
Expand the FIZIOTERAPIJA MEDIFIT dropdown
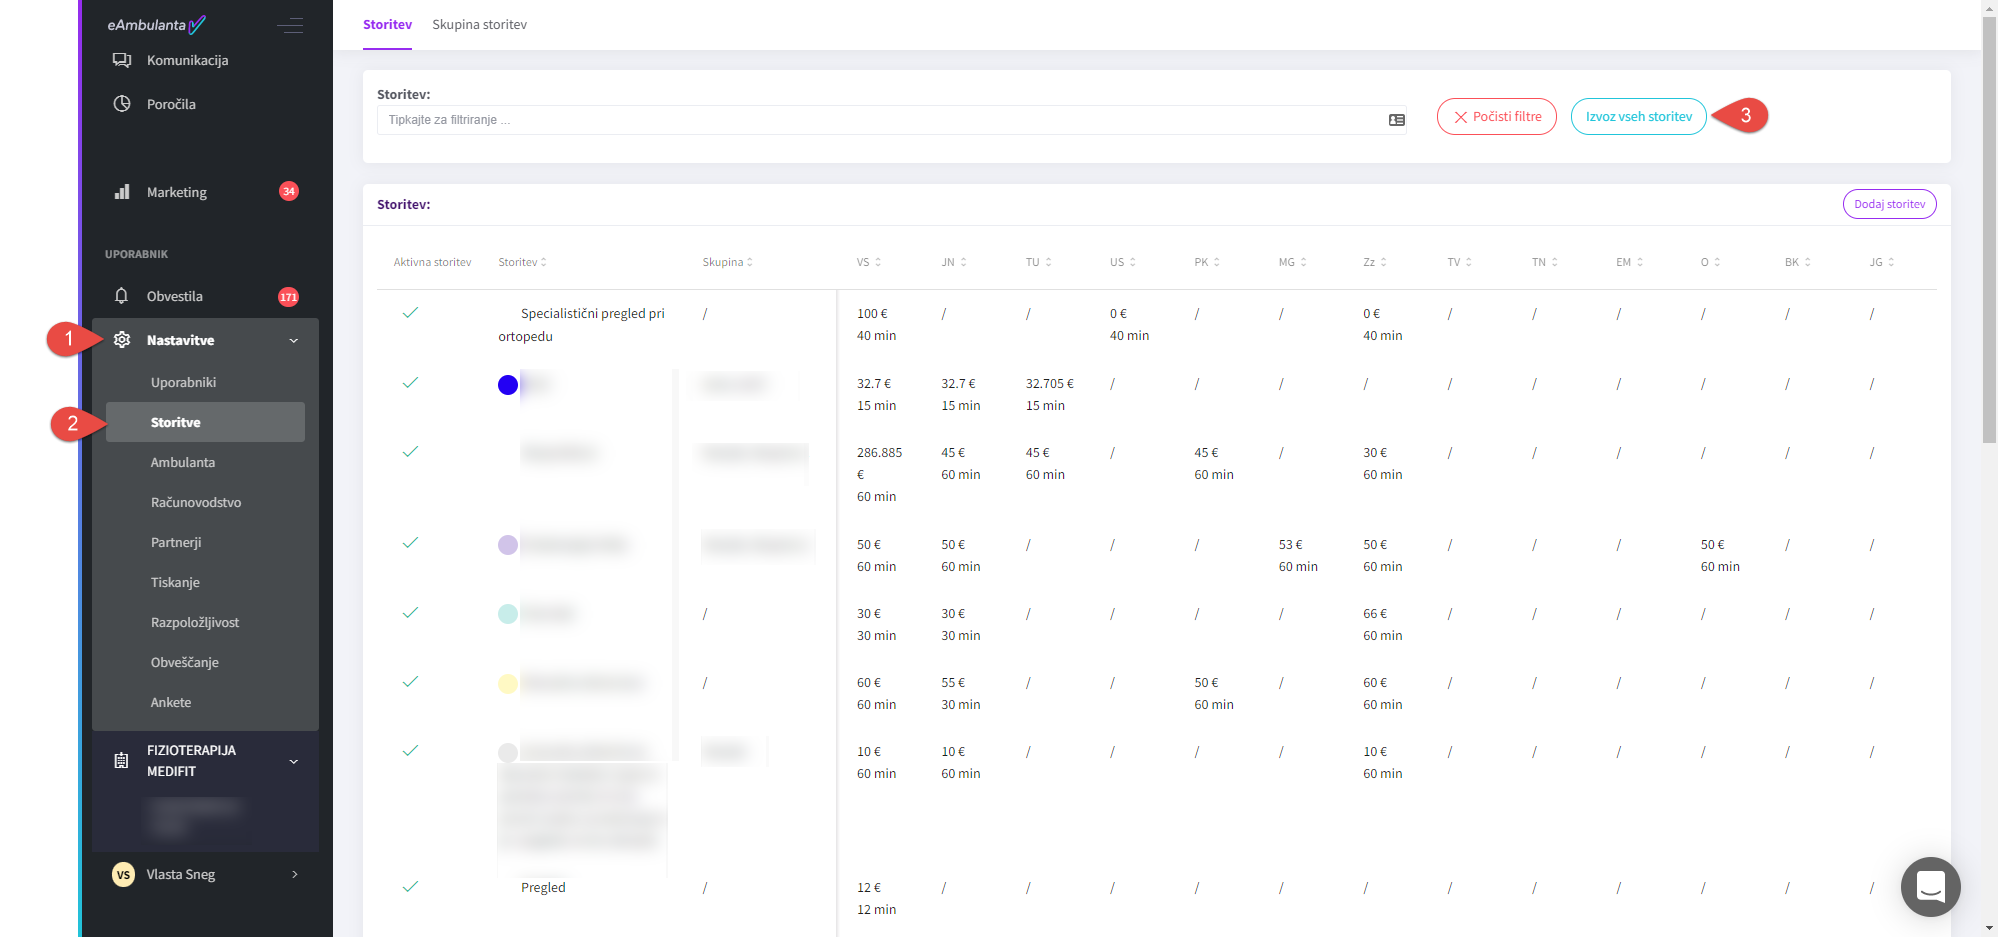coord(294,762)
